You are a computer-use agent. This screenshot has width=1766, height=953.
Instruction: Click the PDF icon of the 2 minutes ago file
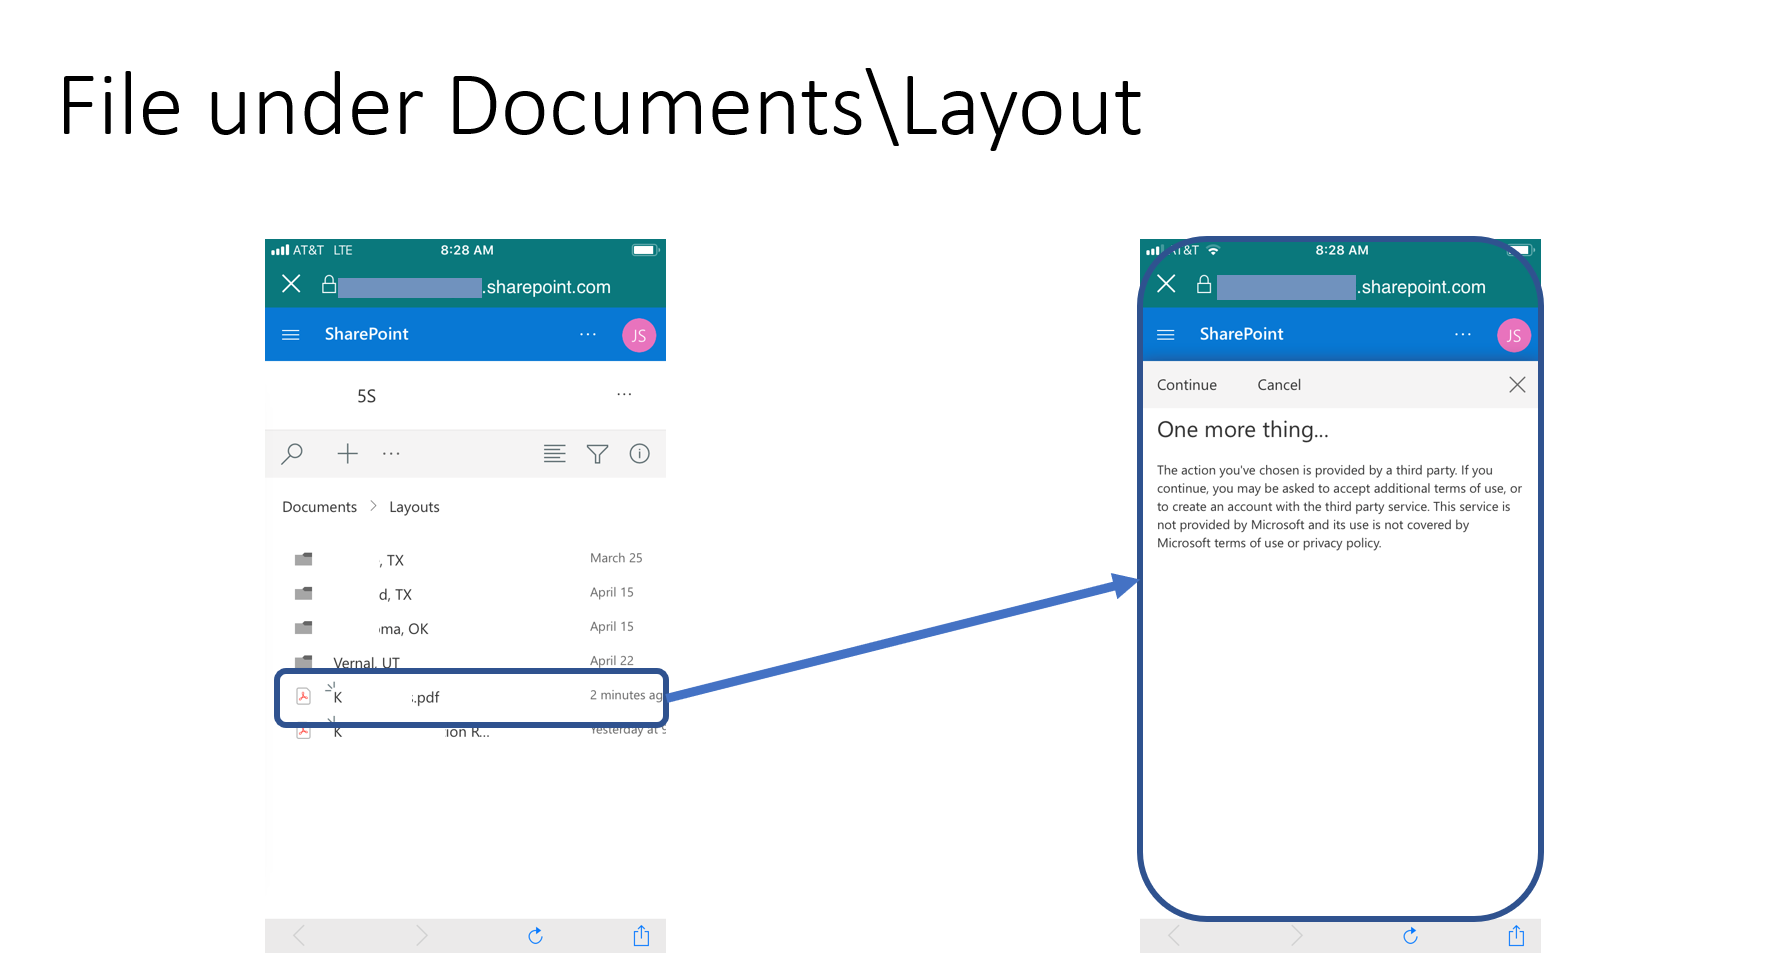pyautogui.click(x=303, y=696)
